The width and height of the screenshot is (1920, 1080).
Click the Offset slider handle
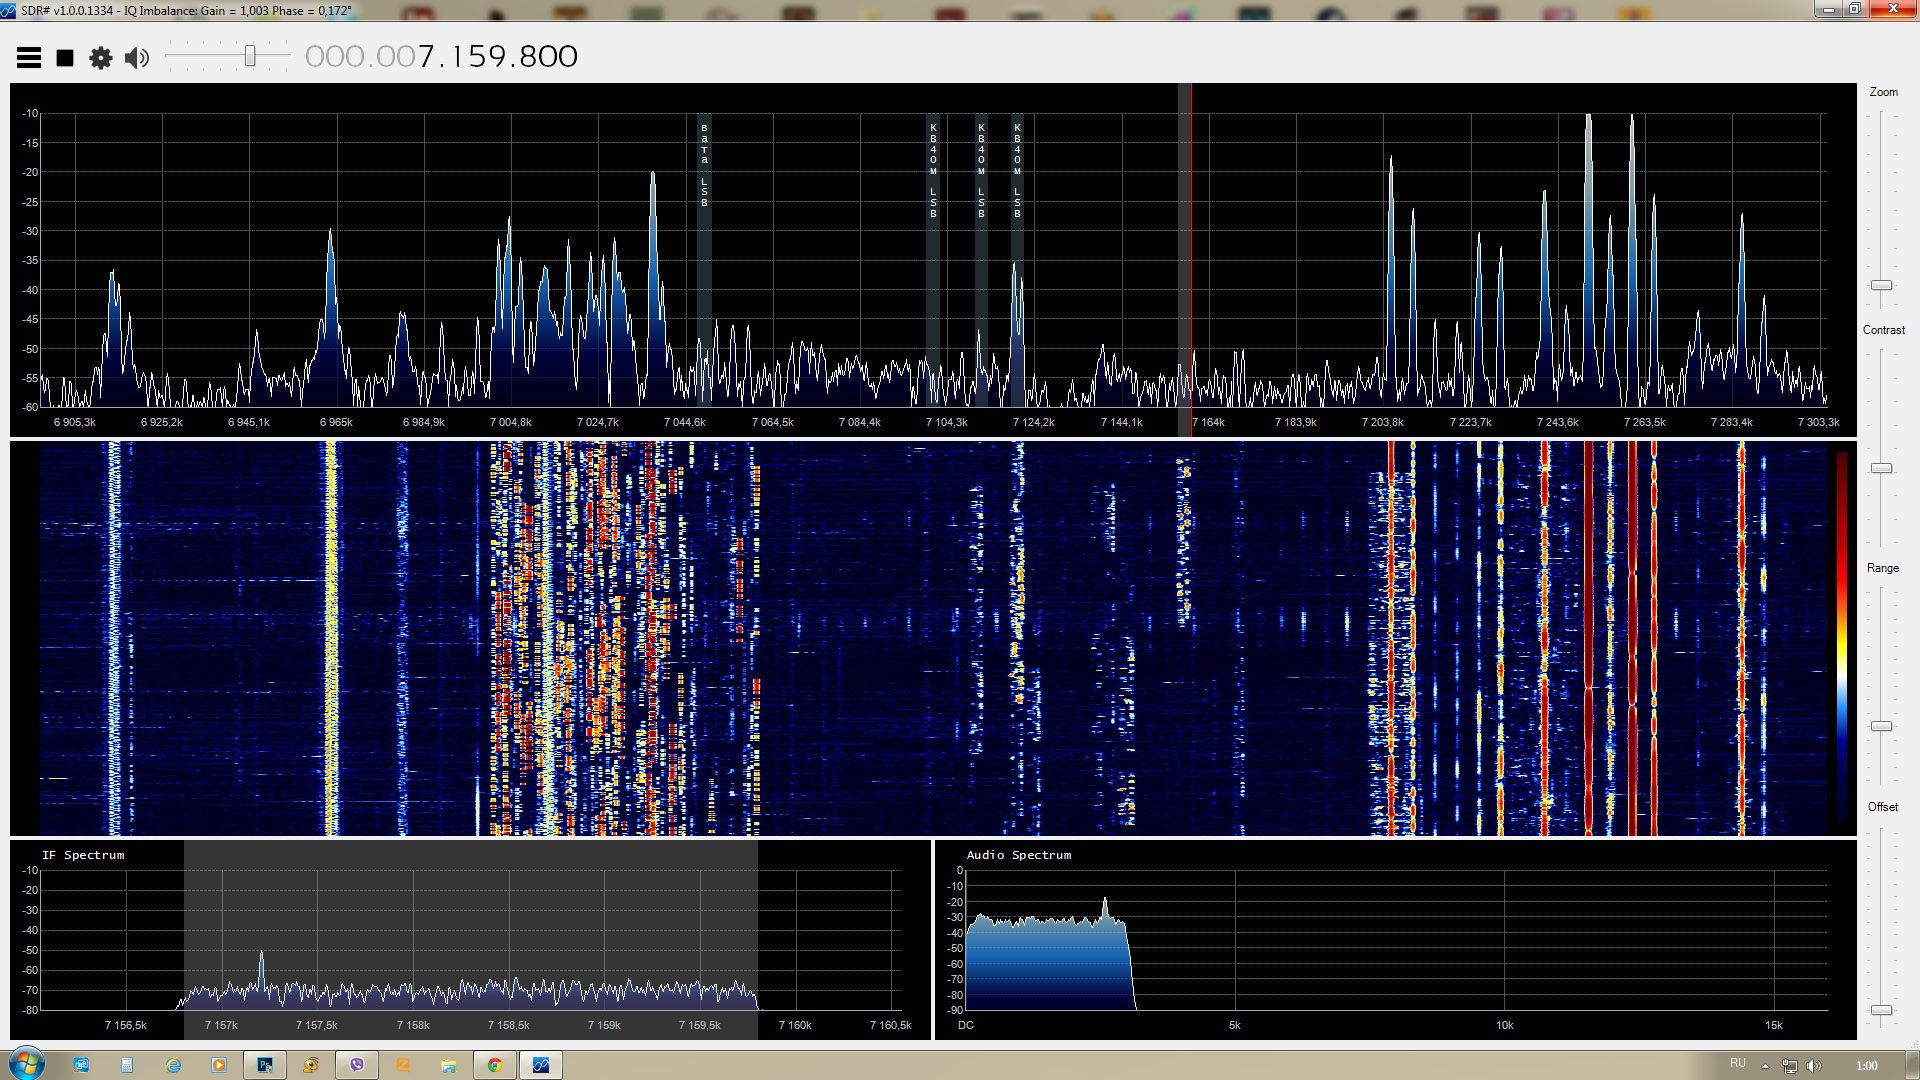1881,1010
